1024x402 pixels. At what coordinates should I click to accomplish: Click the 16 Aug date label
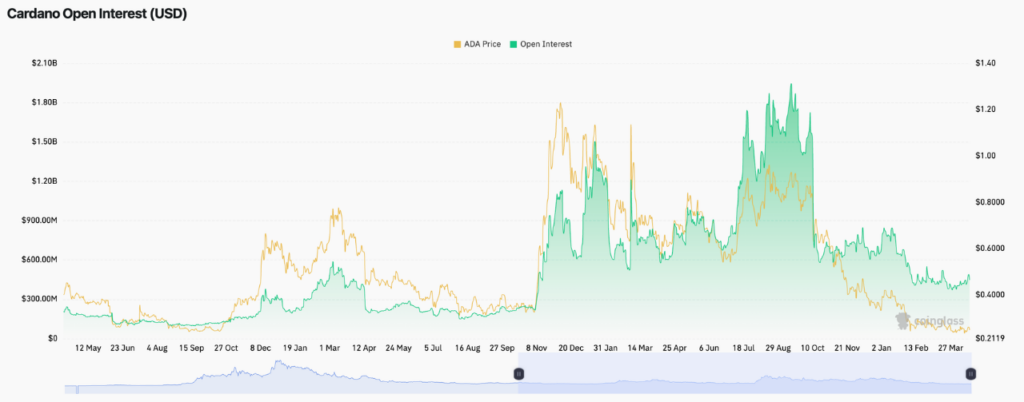(x=468, y=348)
